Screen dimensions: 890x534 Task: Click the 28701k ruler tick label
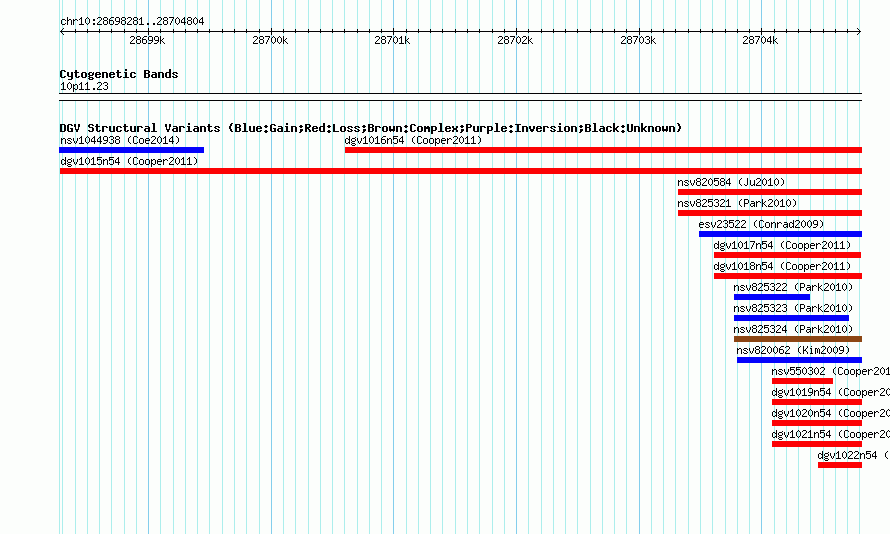pos(392,40)
